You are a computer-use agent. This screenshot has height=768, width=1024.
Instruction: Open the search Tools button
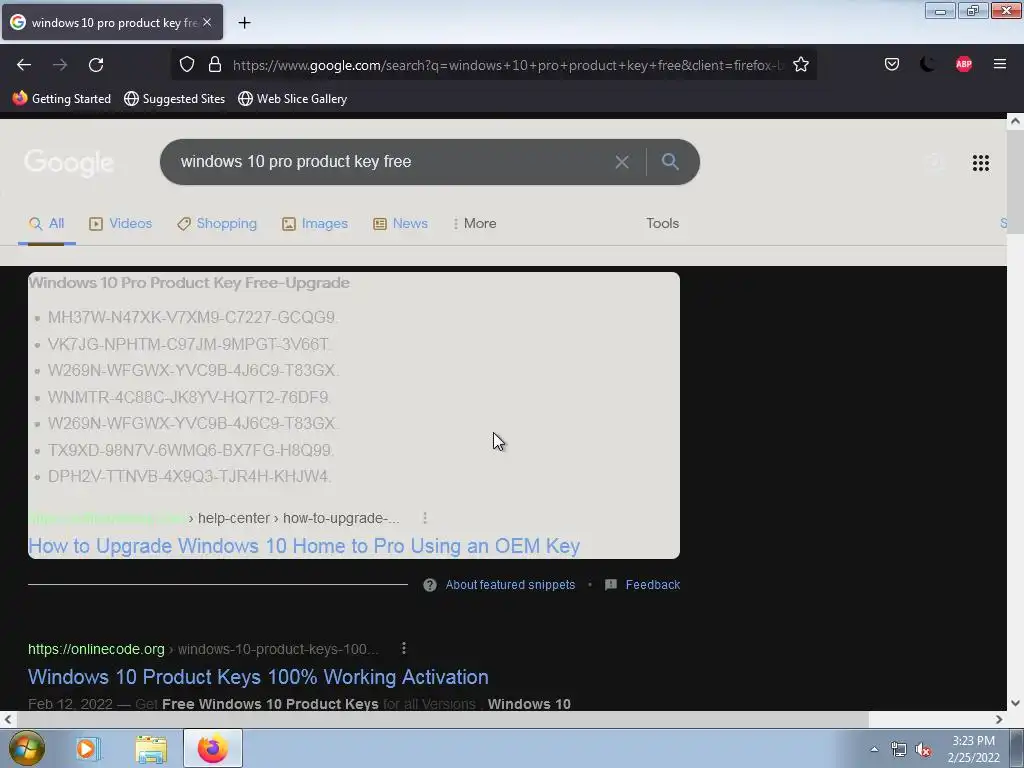pyautogui.click(x=662, y=223)
